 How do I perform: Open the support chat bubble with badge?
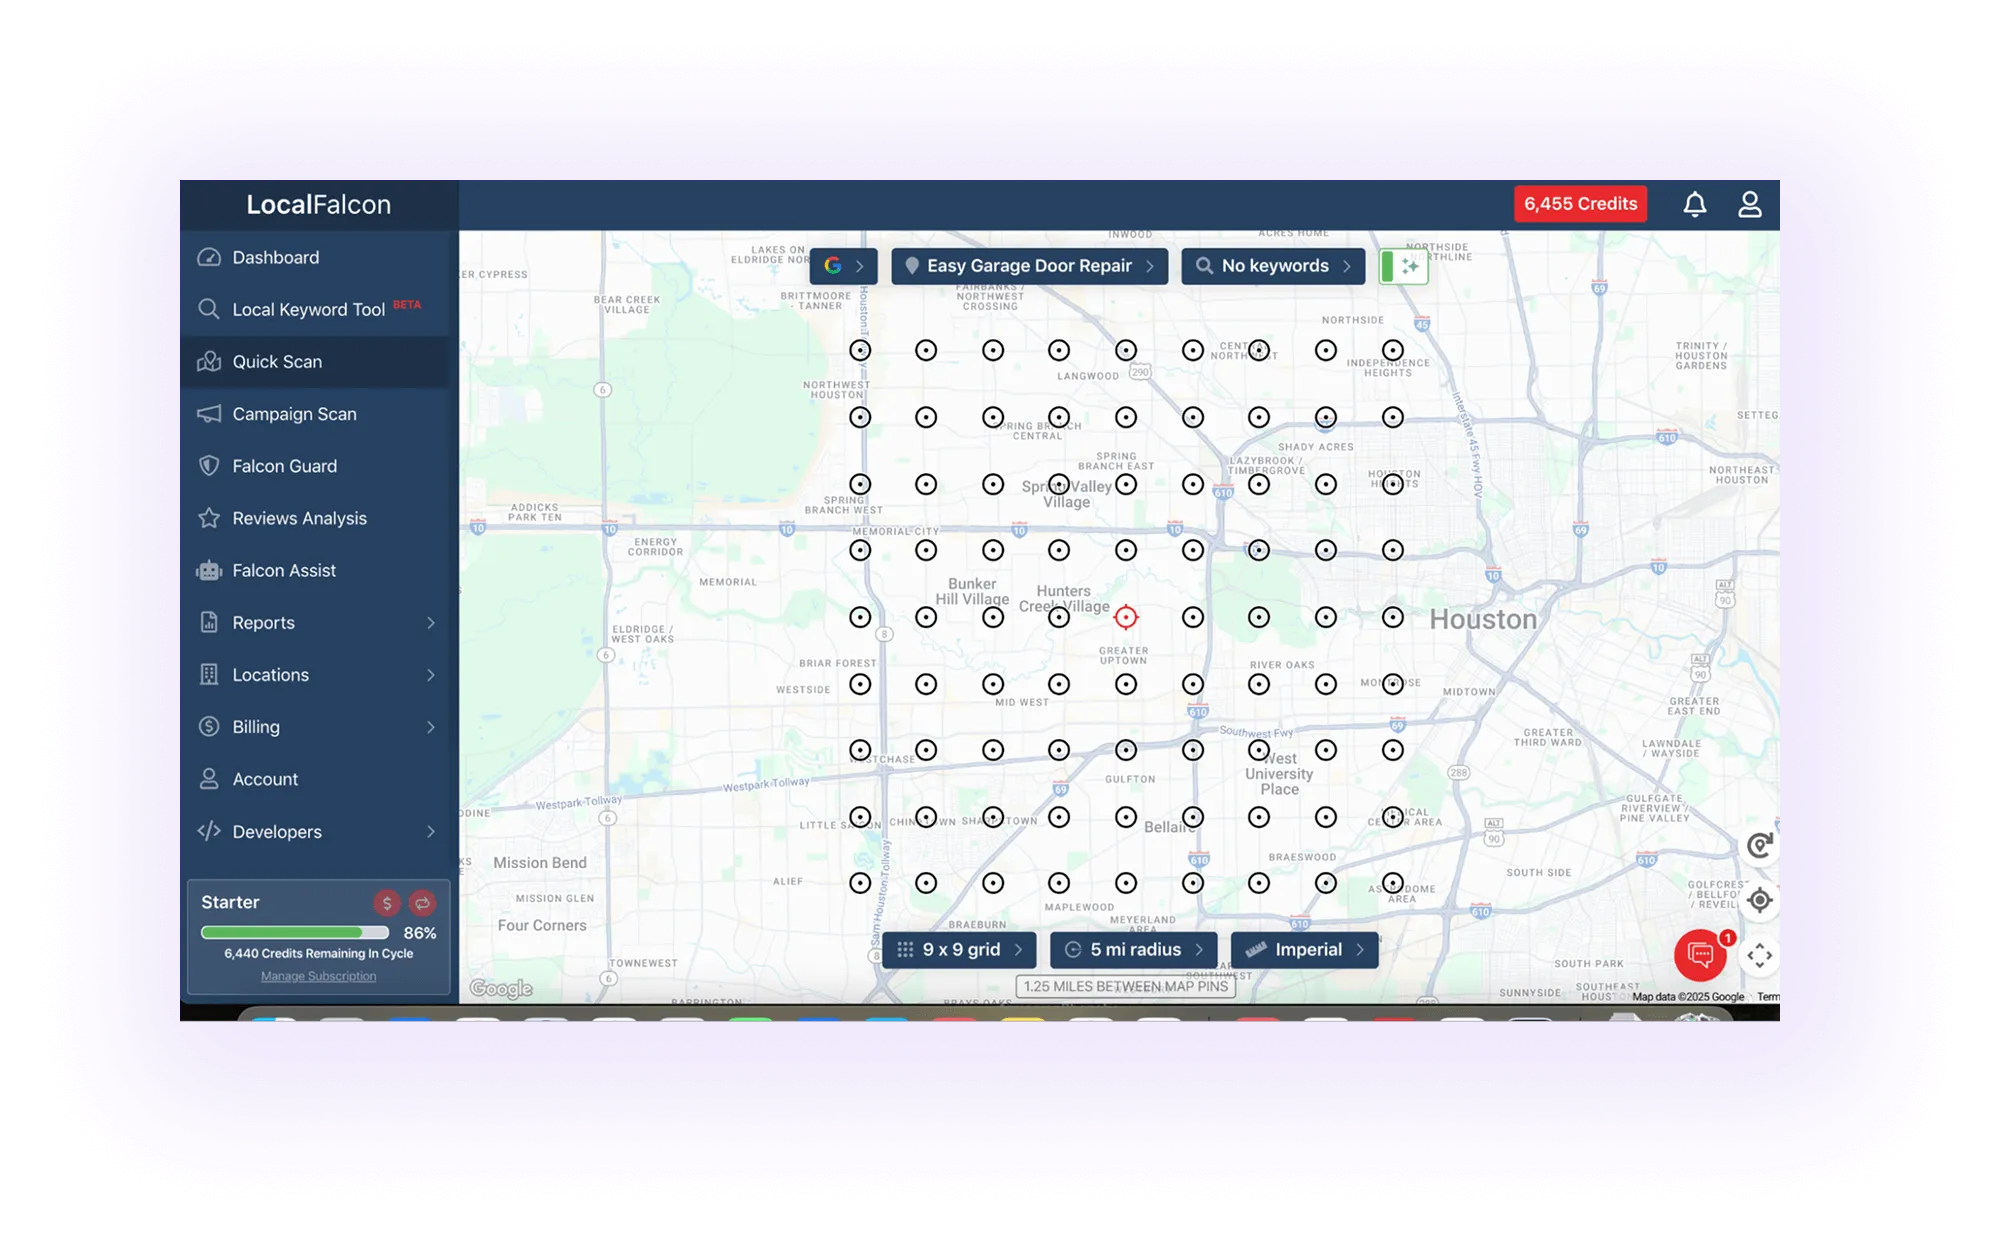coord(1700,955)
